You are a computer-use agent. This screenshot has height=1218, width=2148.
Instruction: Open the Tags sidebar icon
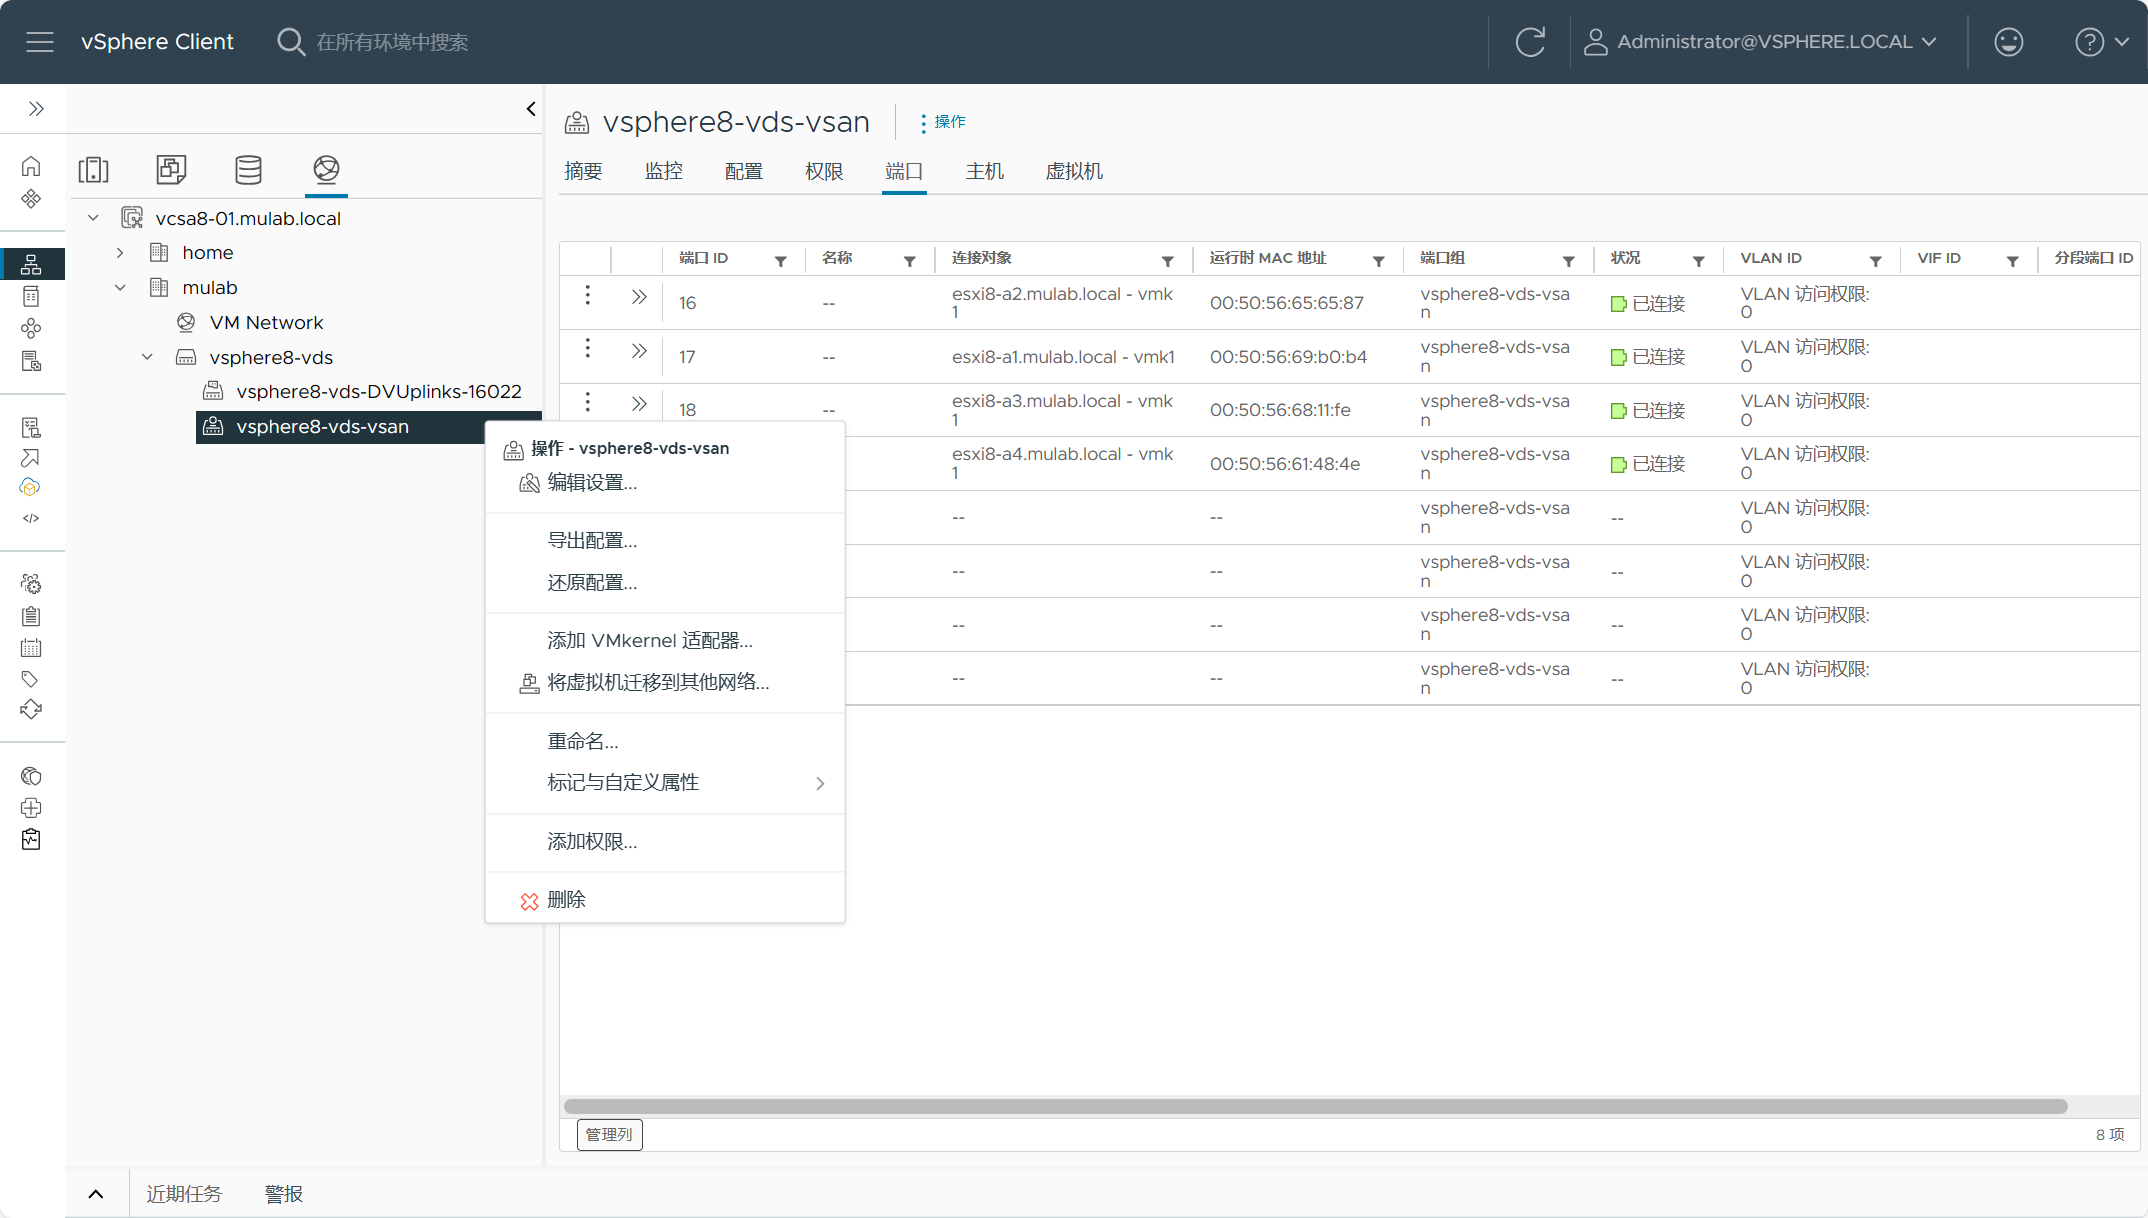(31, 679)
